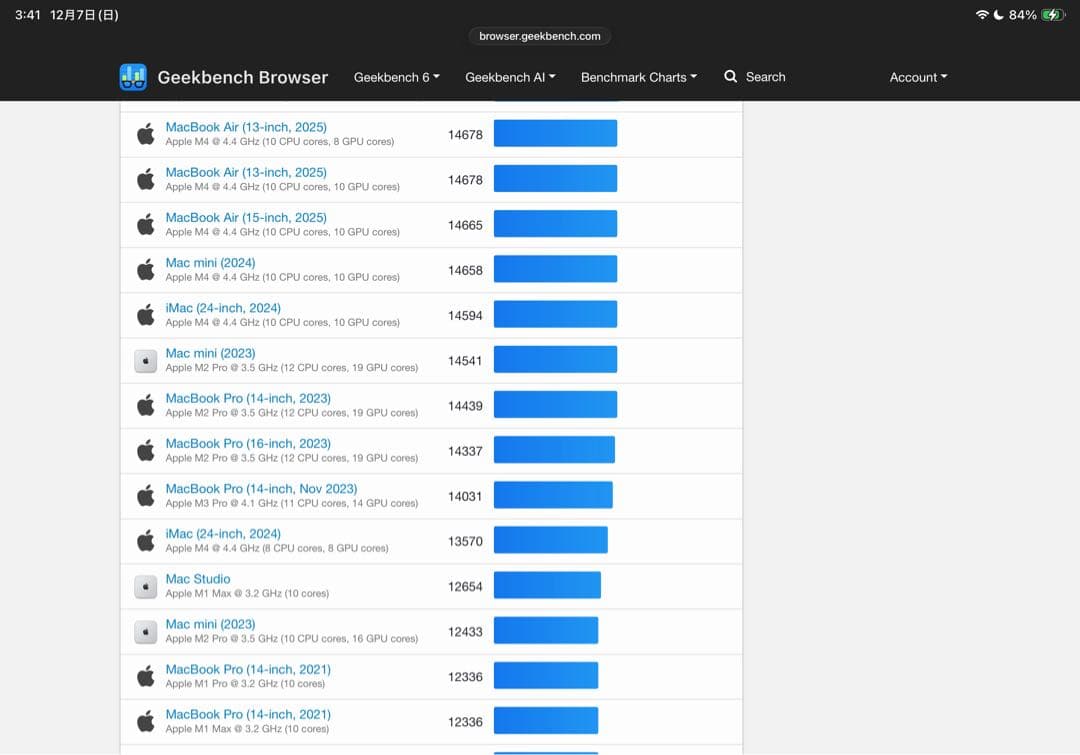
Task: Click the Wi-Fi status icon
Action: (982, 15)
